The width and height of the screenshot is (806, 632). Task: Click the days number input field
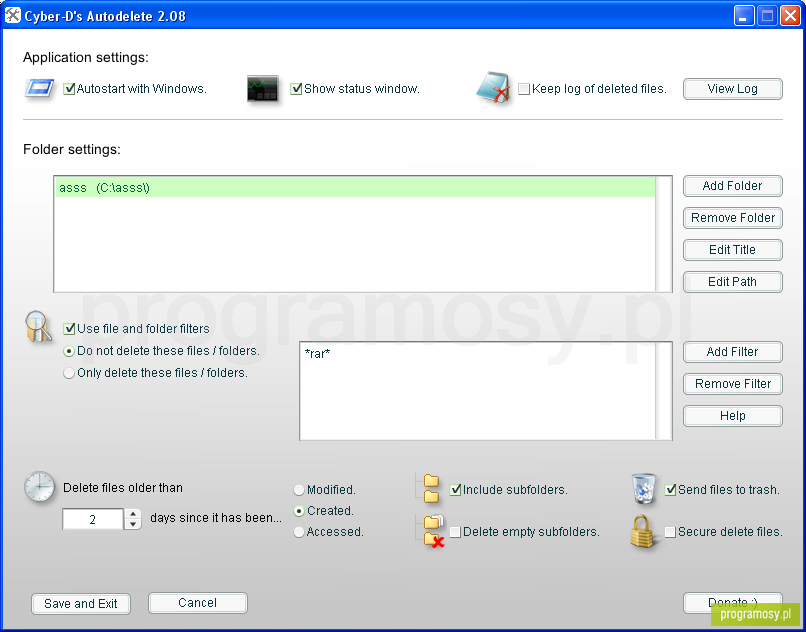[93, 520]
